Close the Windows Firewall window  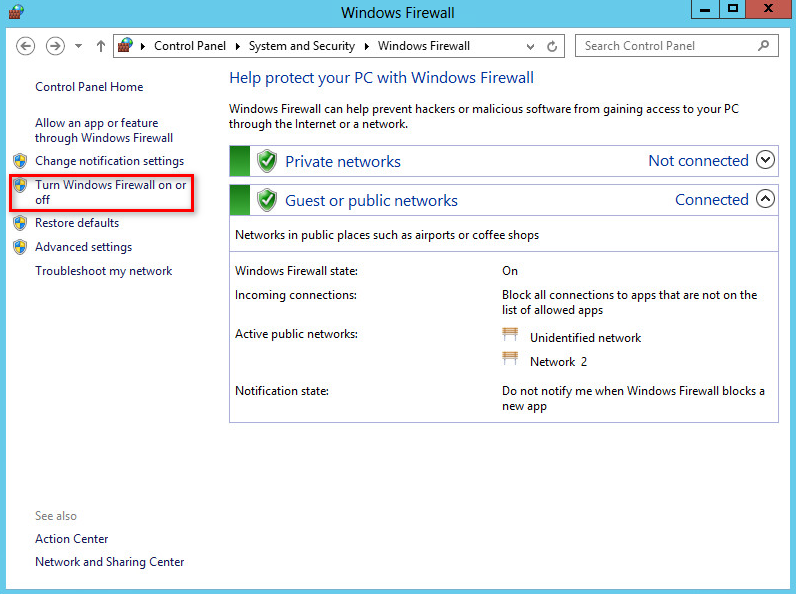point(768,9)
